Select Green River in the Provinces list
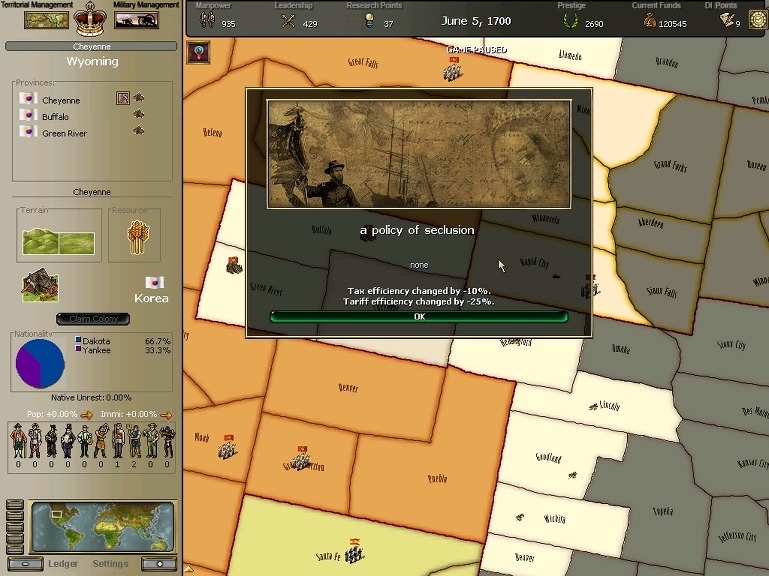The image size is (769, 576). [64, 133]
